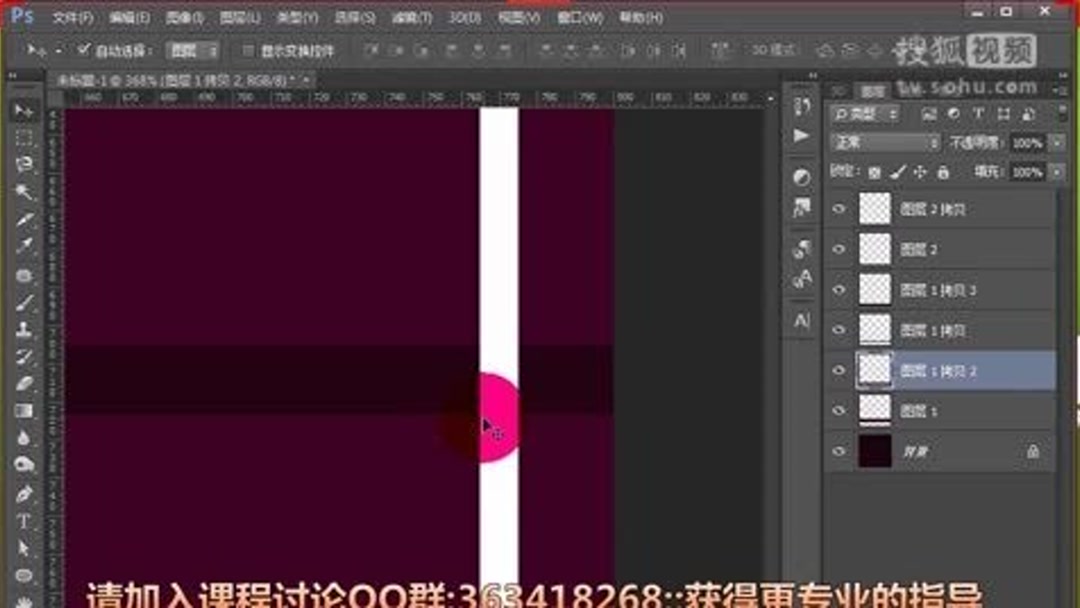Viewport: 1080px width, 608px height.
Task: Hide the 背景 layer
Action: (x=838, y=450)
